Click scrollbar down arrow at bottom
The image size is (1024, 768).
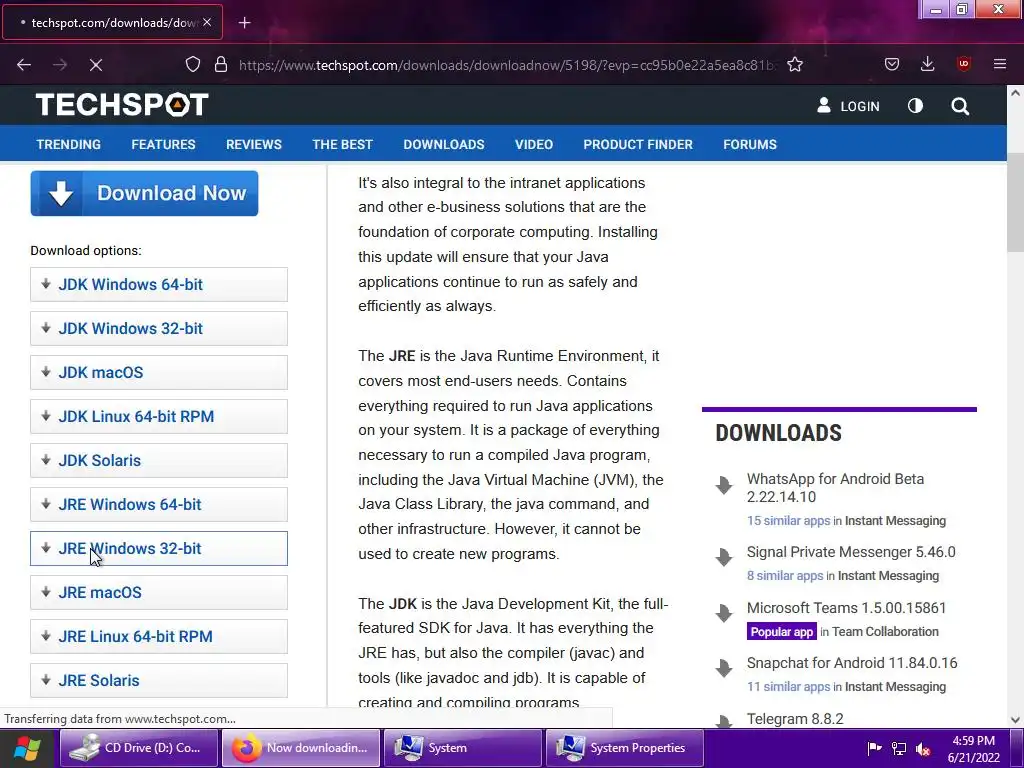click(1015, 720)
